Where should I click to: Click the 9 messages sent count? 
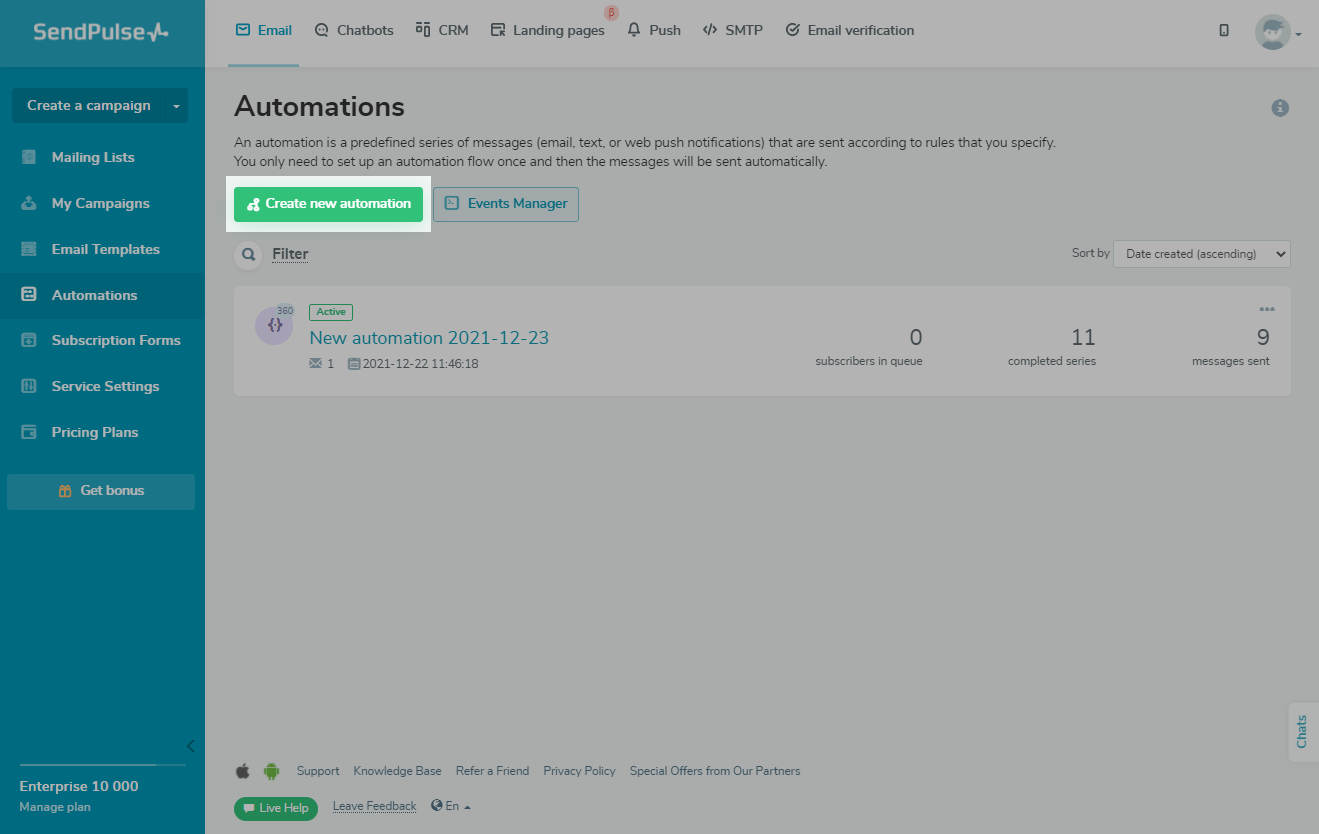point(1263,337)
